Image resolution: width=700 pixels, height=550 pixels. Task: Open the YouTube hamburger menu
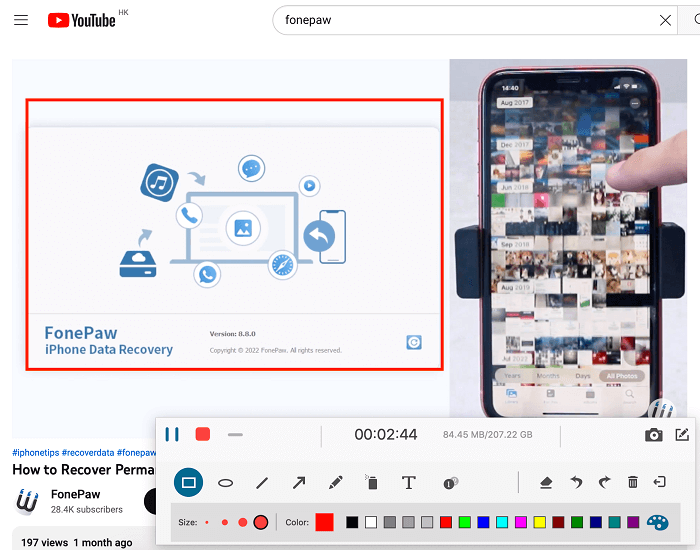[21, 20]
